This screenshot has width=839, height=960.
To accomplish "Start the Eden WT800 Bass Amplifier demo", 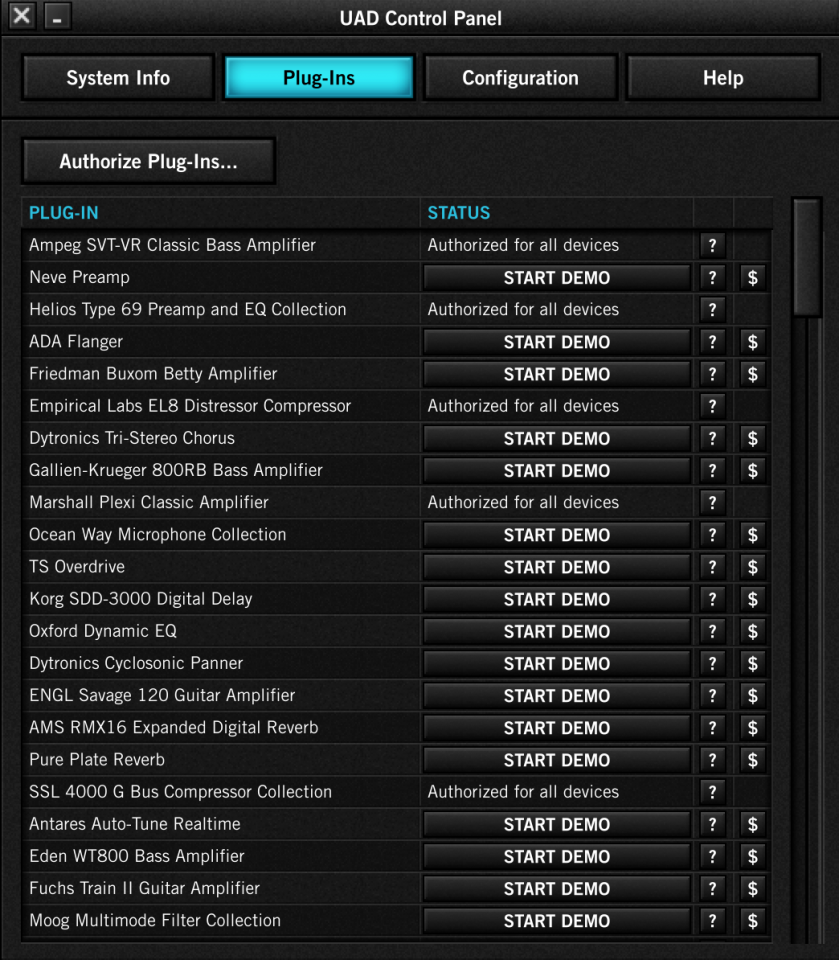I will (x=557, y=857).
